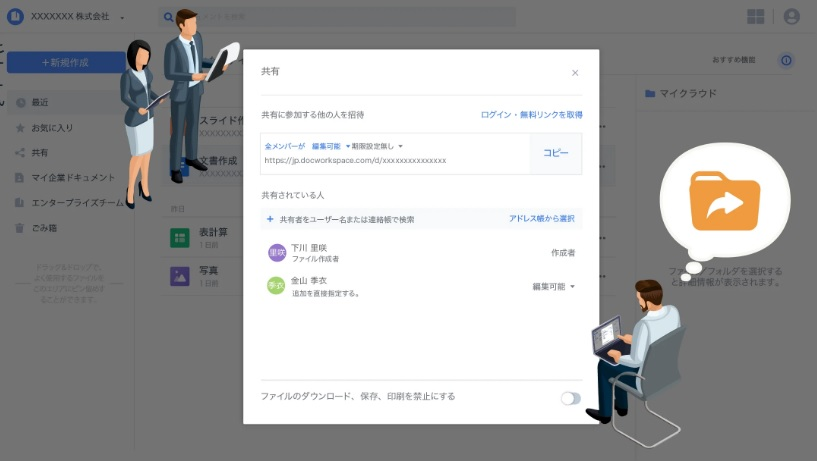The width and height of the screenshot is (817, 461).
Task: Open the link's 編集可能 permission dropdown
Action: tap(329, 146)
